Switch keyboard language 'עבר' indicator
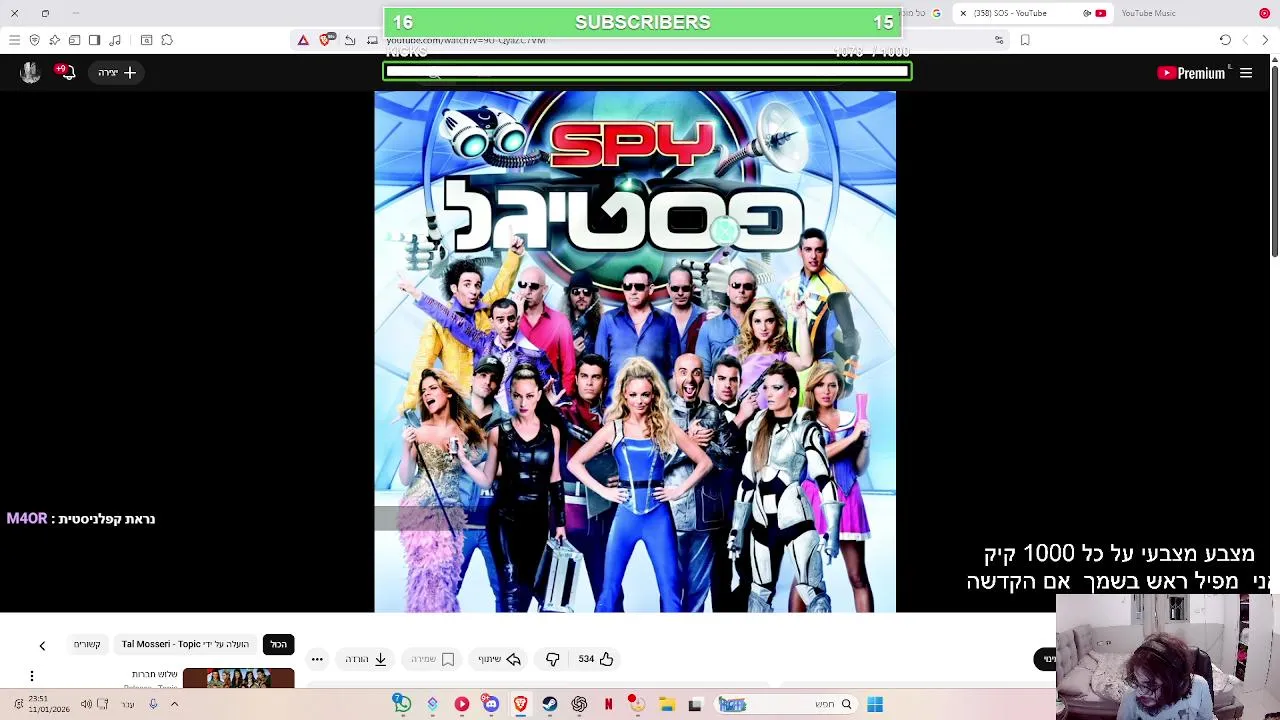Image resolution: width=1280 pixels, height=720 pixels. point(128,704)
